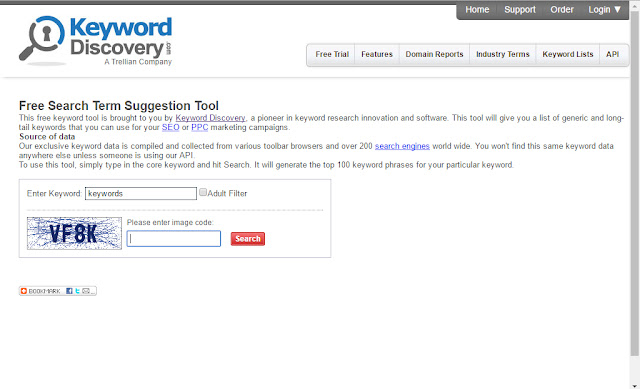
Task: Click the Bookmark plus icon
Action: [x=24, y=291]
